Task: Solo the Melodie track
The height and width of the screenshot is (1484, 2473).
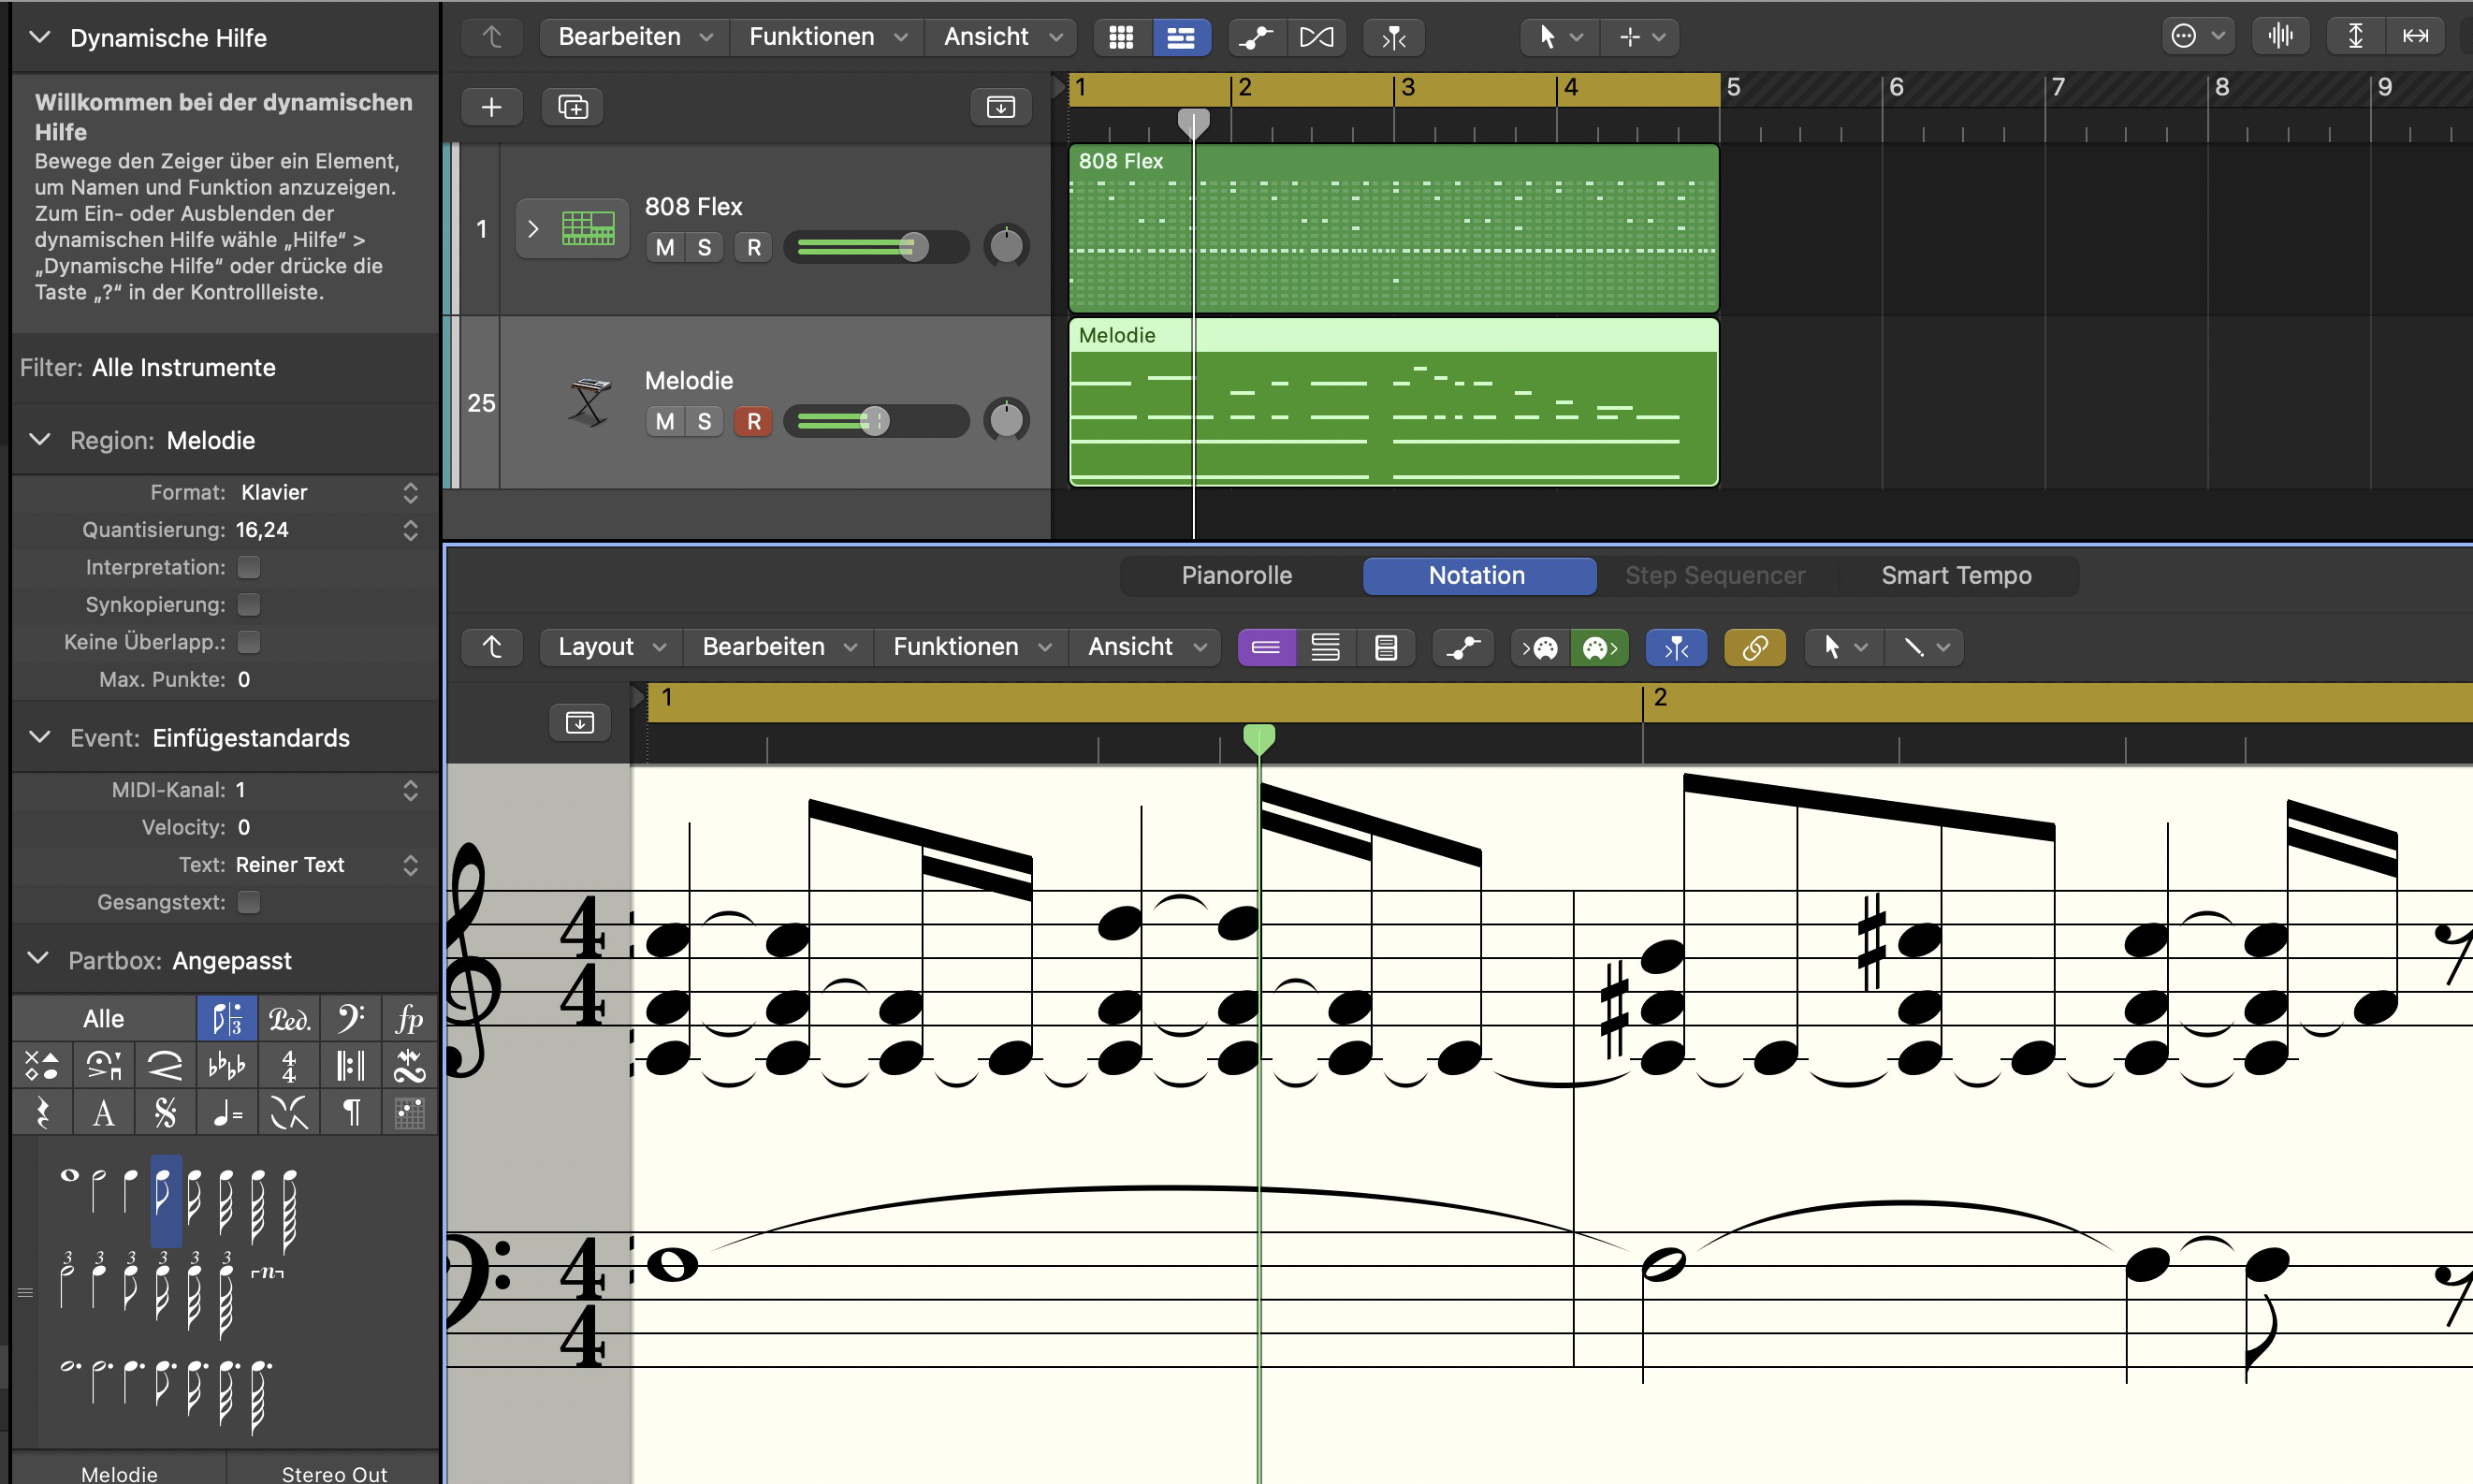Action: coord(705,418)
